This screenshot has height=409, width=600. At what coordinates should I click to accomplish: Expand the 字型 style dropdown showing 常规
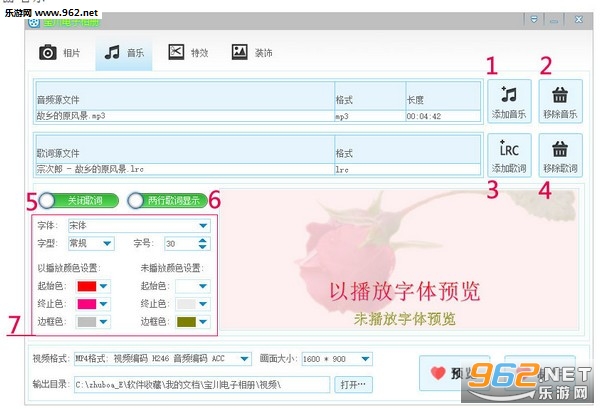tap(91, 243)
